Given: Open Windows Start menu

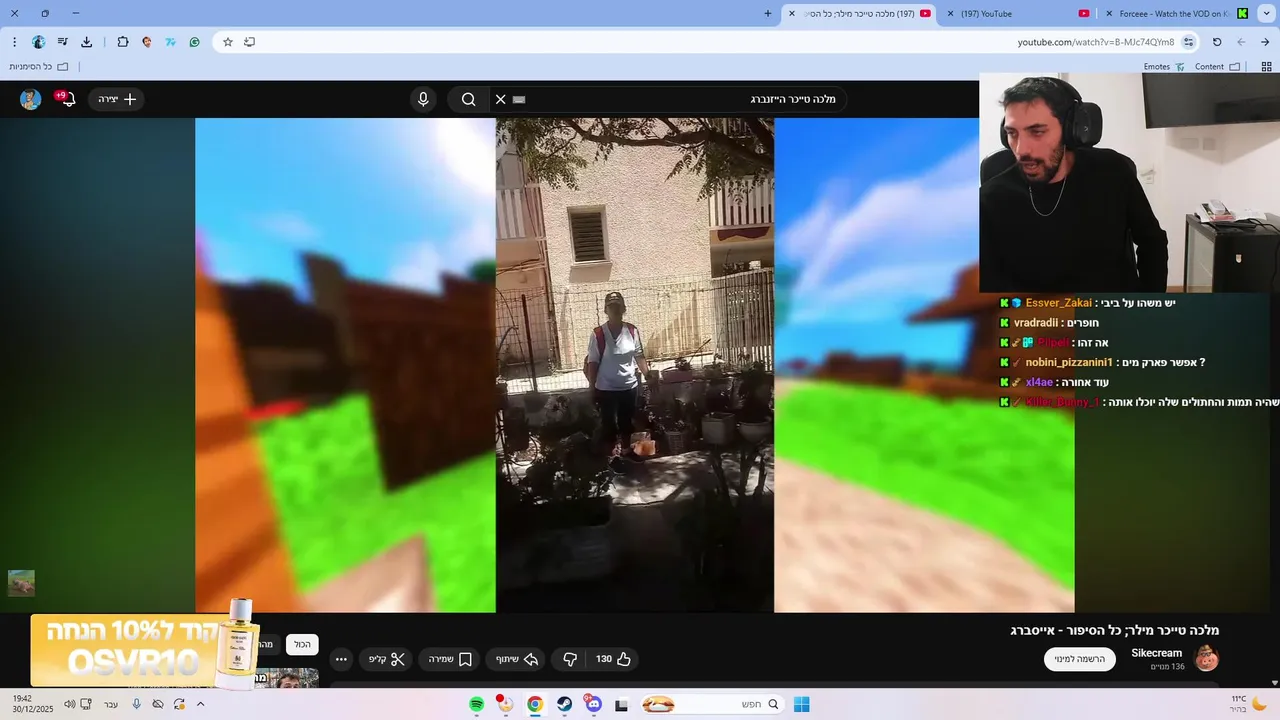Looking at the screenshot, I should tap(801, 704).
